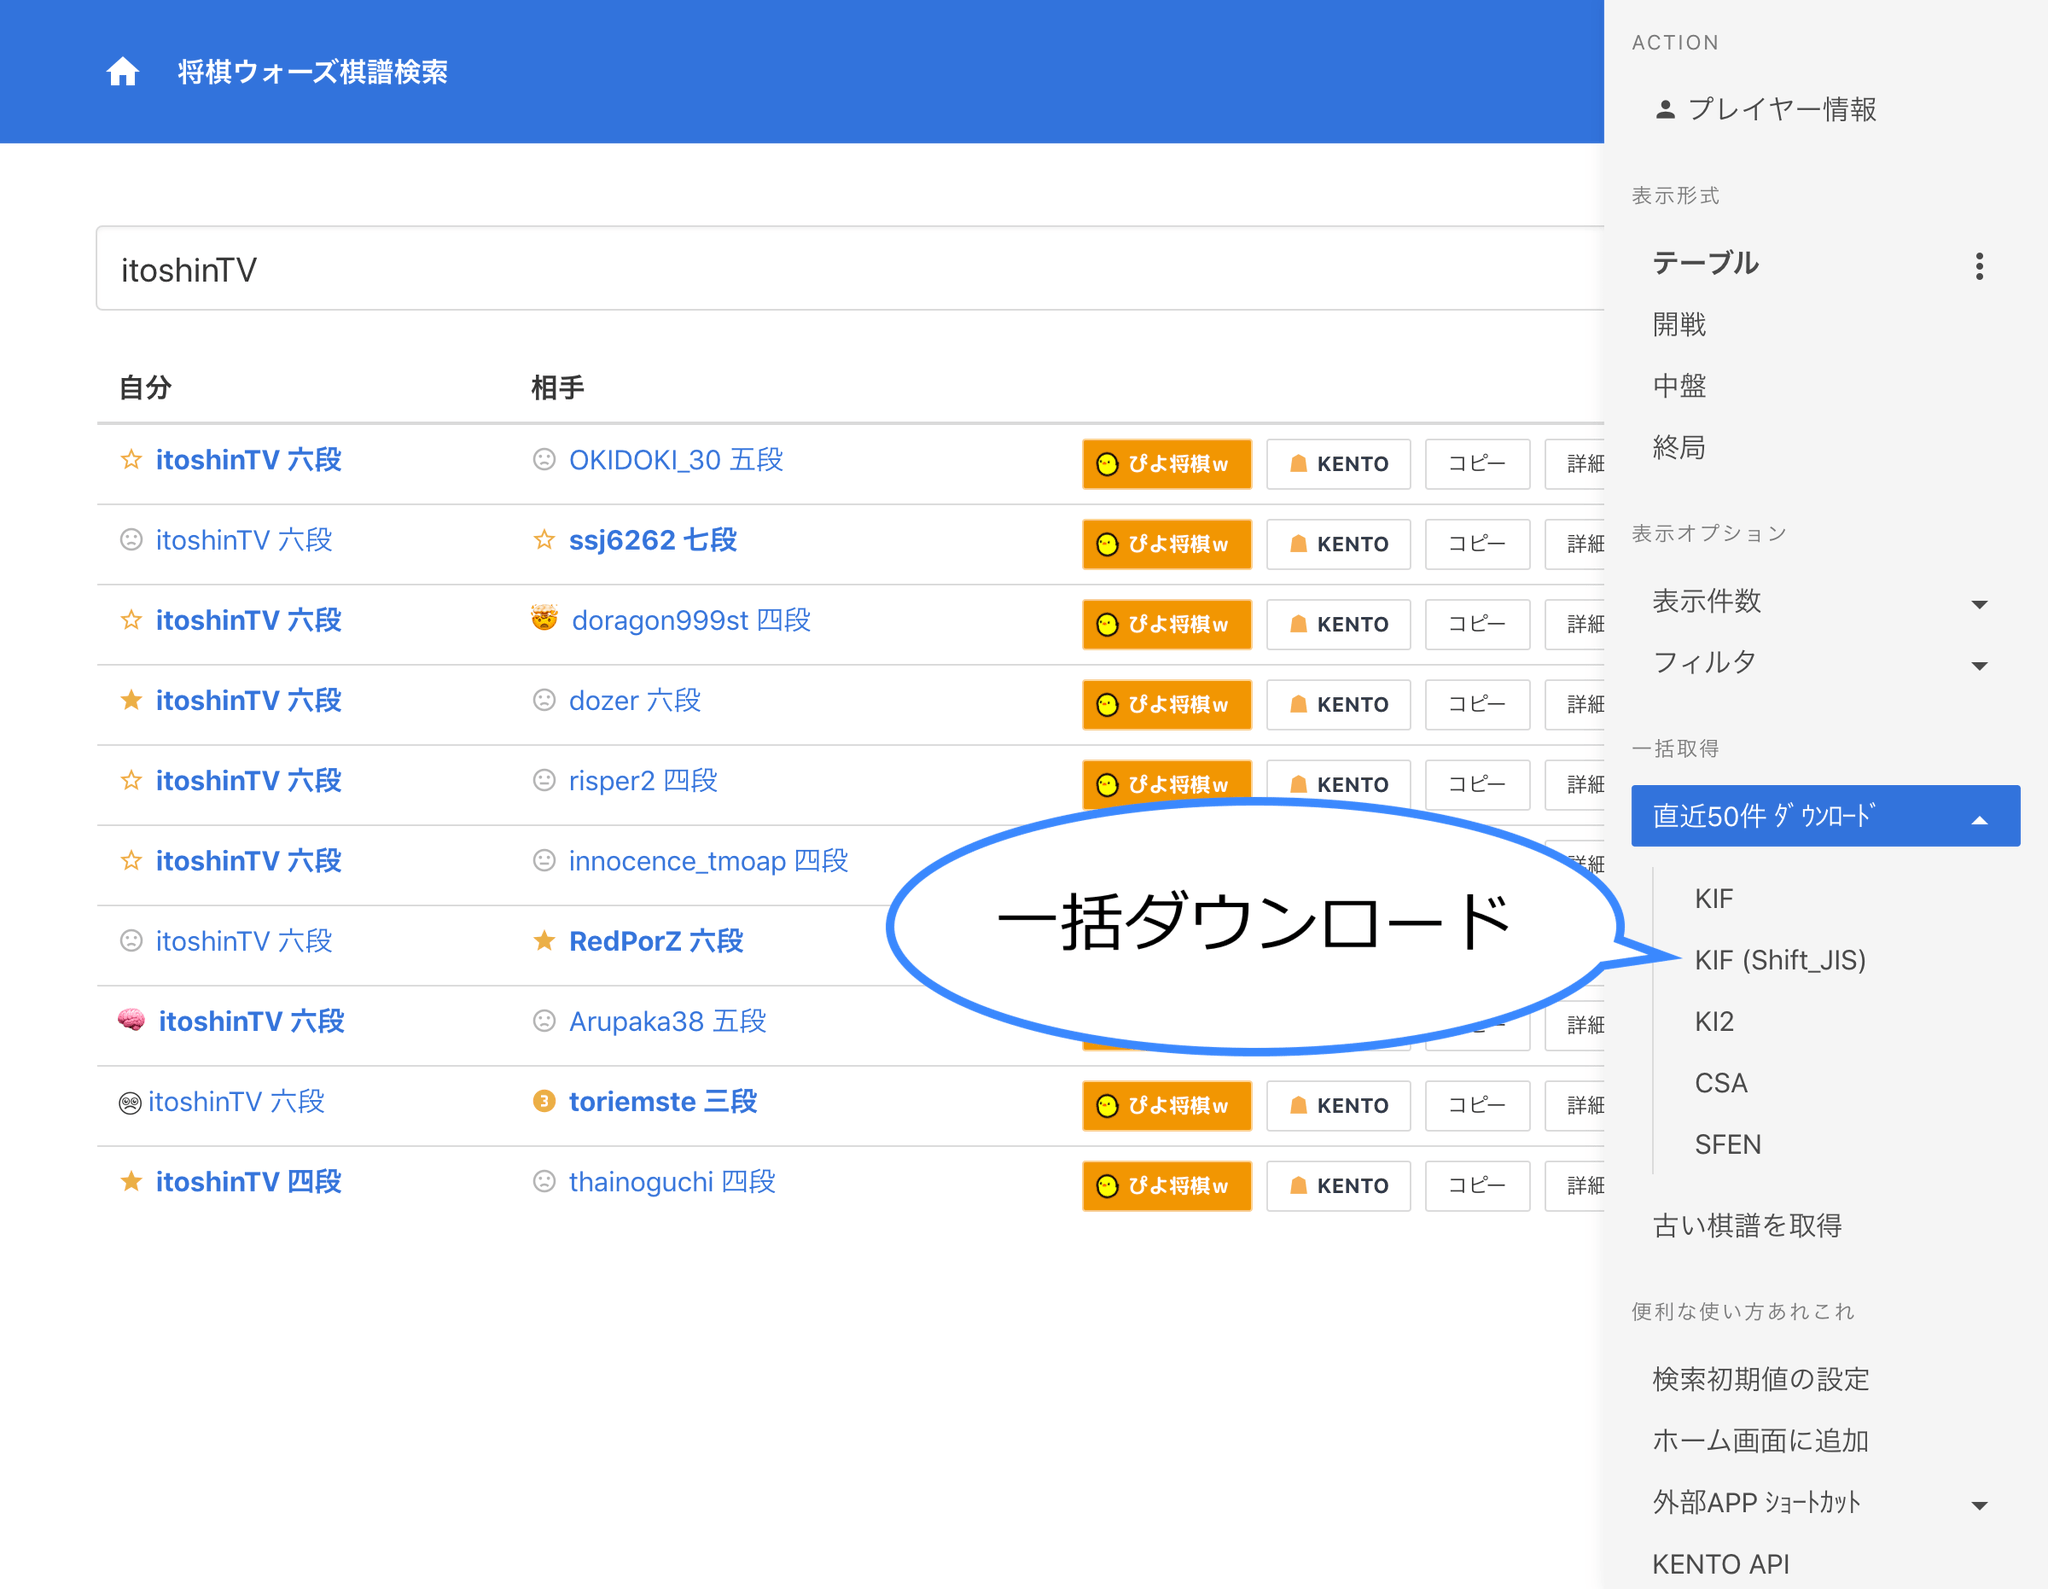Click the brain emoji on the Arupaka38 row
Image resolution: width=2048 pixels, height=1589 pixels.
(131, 1020)
